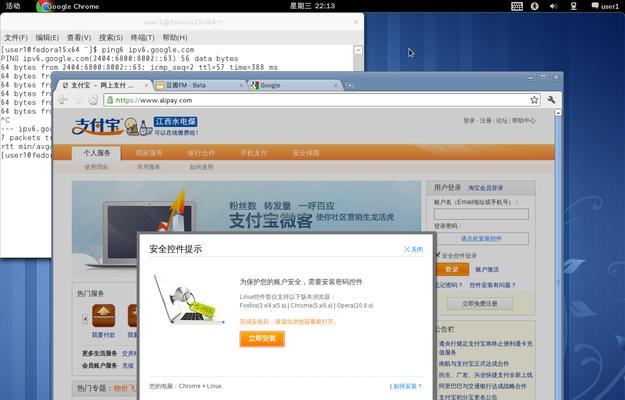Screen dimensions: 625x400
Task: Click the 如何使用 sub-navigation link
Action: tap(201, 167)
